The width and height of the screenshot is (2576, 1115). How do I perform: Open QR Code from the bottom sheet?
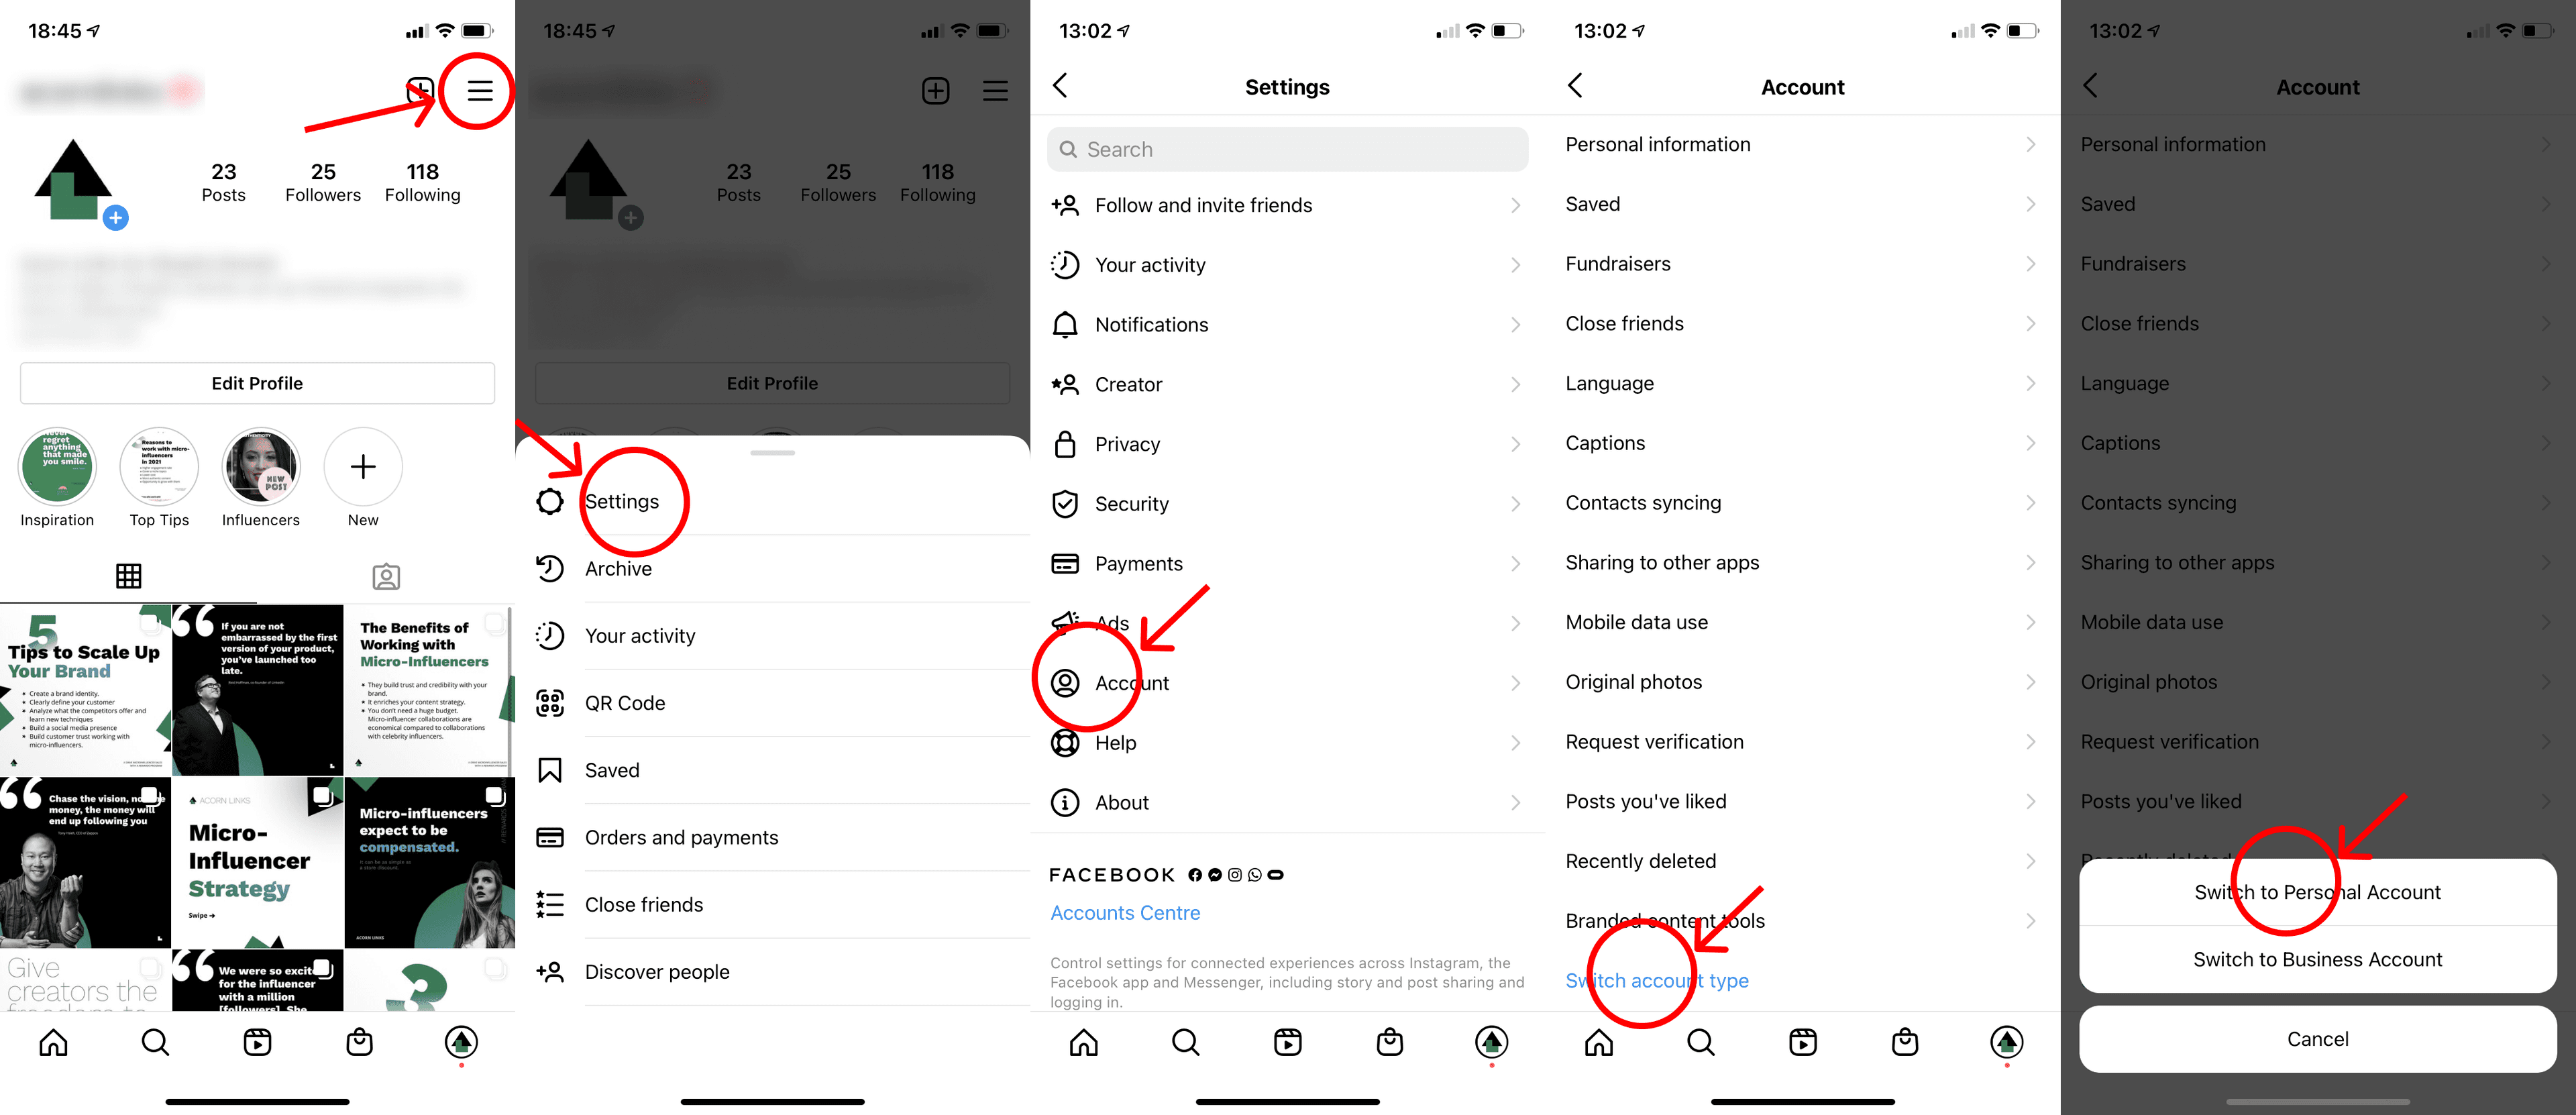pyautogui.click(x=772, y=702)
